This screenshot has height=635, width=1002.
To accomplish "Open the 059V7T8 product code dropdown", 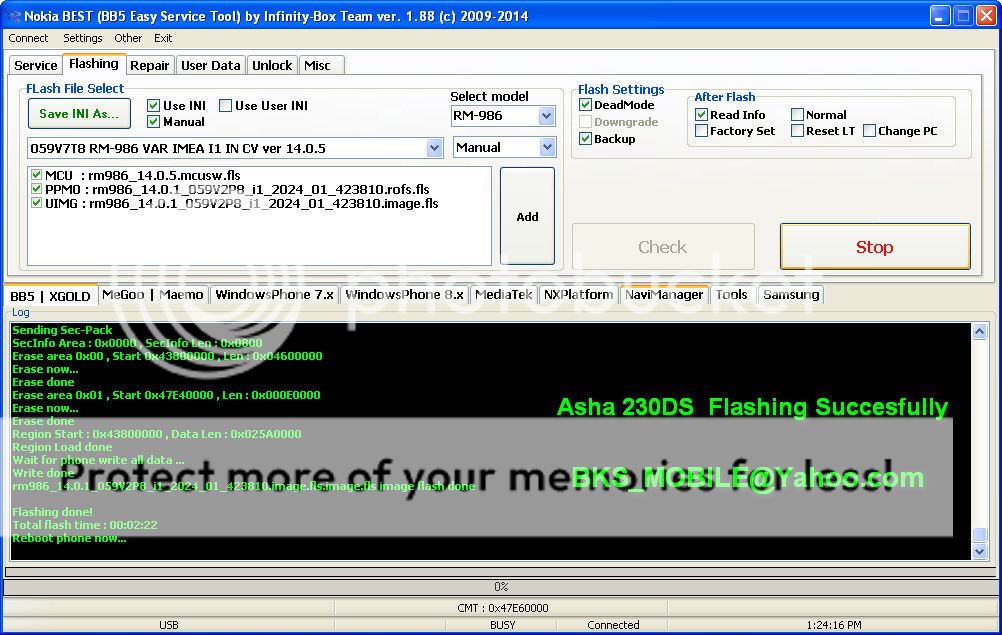I will click(x=434, y=148).
